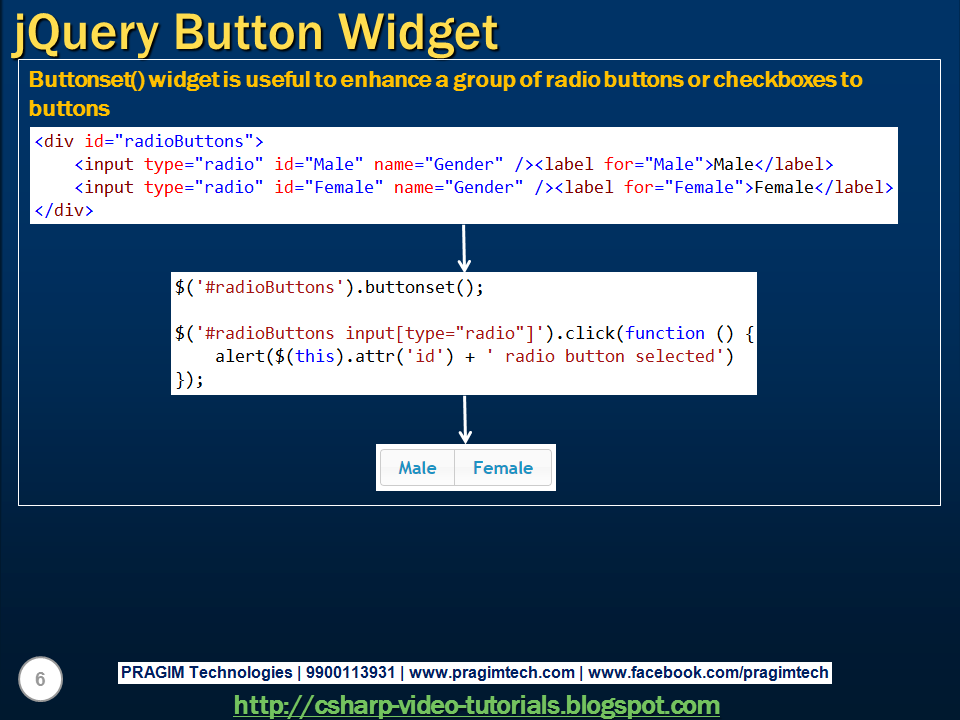The width and height of the screenshot is (960, 720).
Task: Click the Female button in the buttonset widget
Action: pyautogui.click(x=503, y=467)
